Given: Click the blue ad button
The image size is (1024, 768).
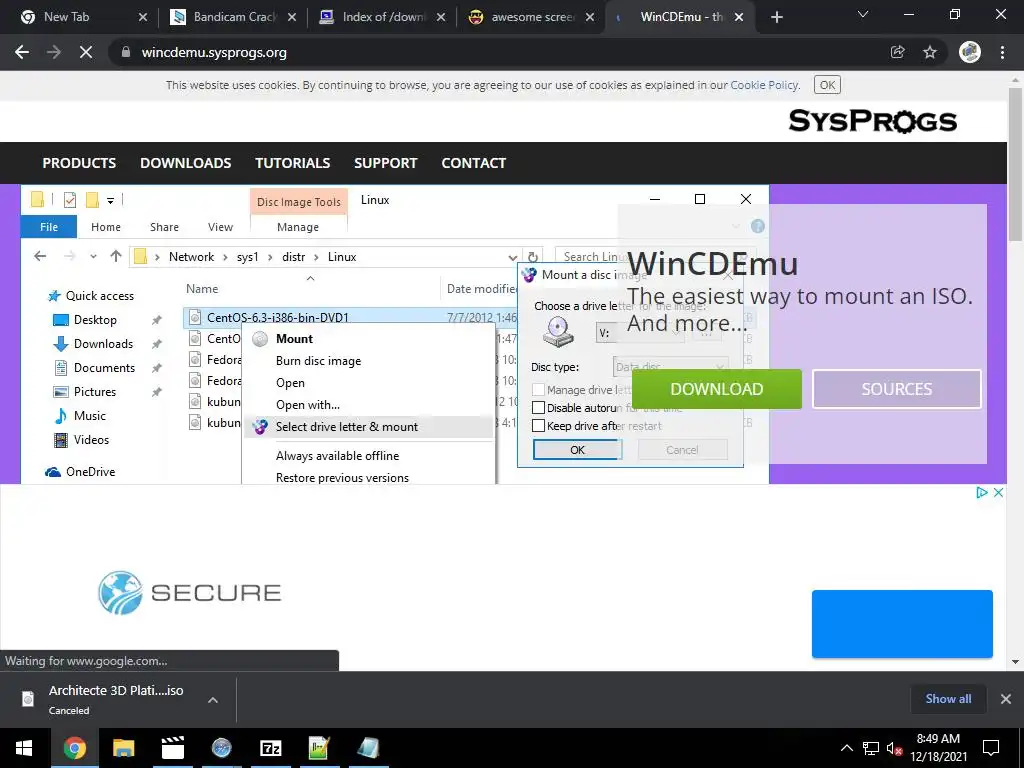Looking at the screenshot, I should pyautogui.click(x=902, y=624).
